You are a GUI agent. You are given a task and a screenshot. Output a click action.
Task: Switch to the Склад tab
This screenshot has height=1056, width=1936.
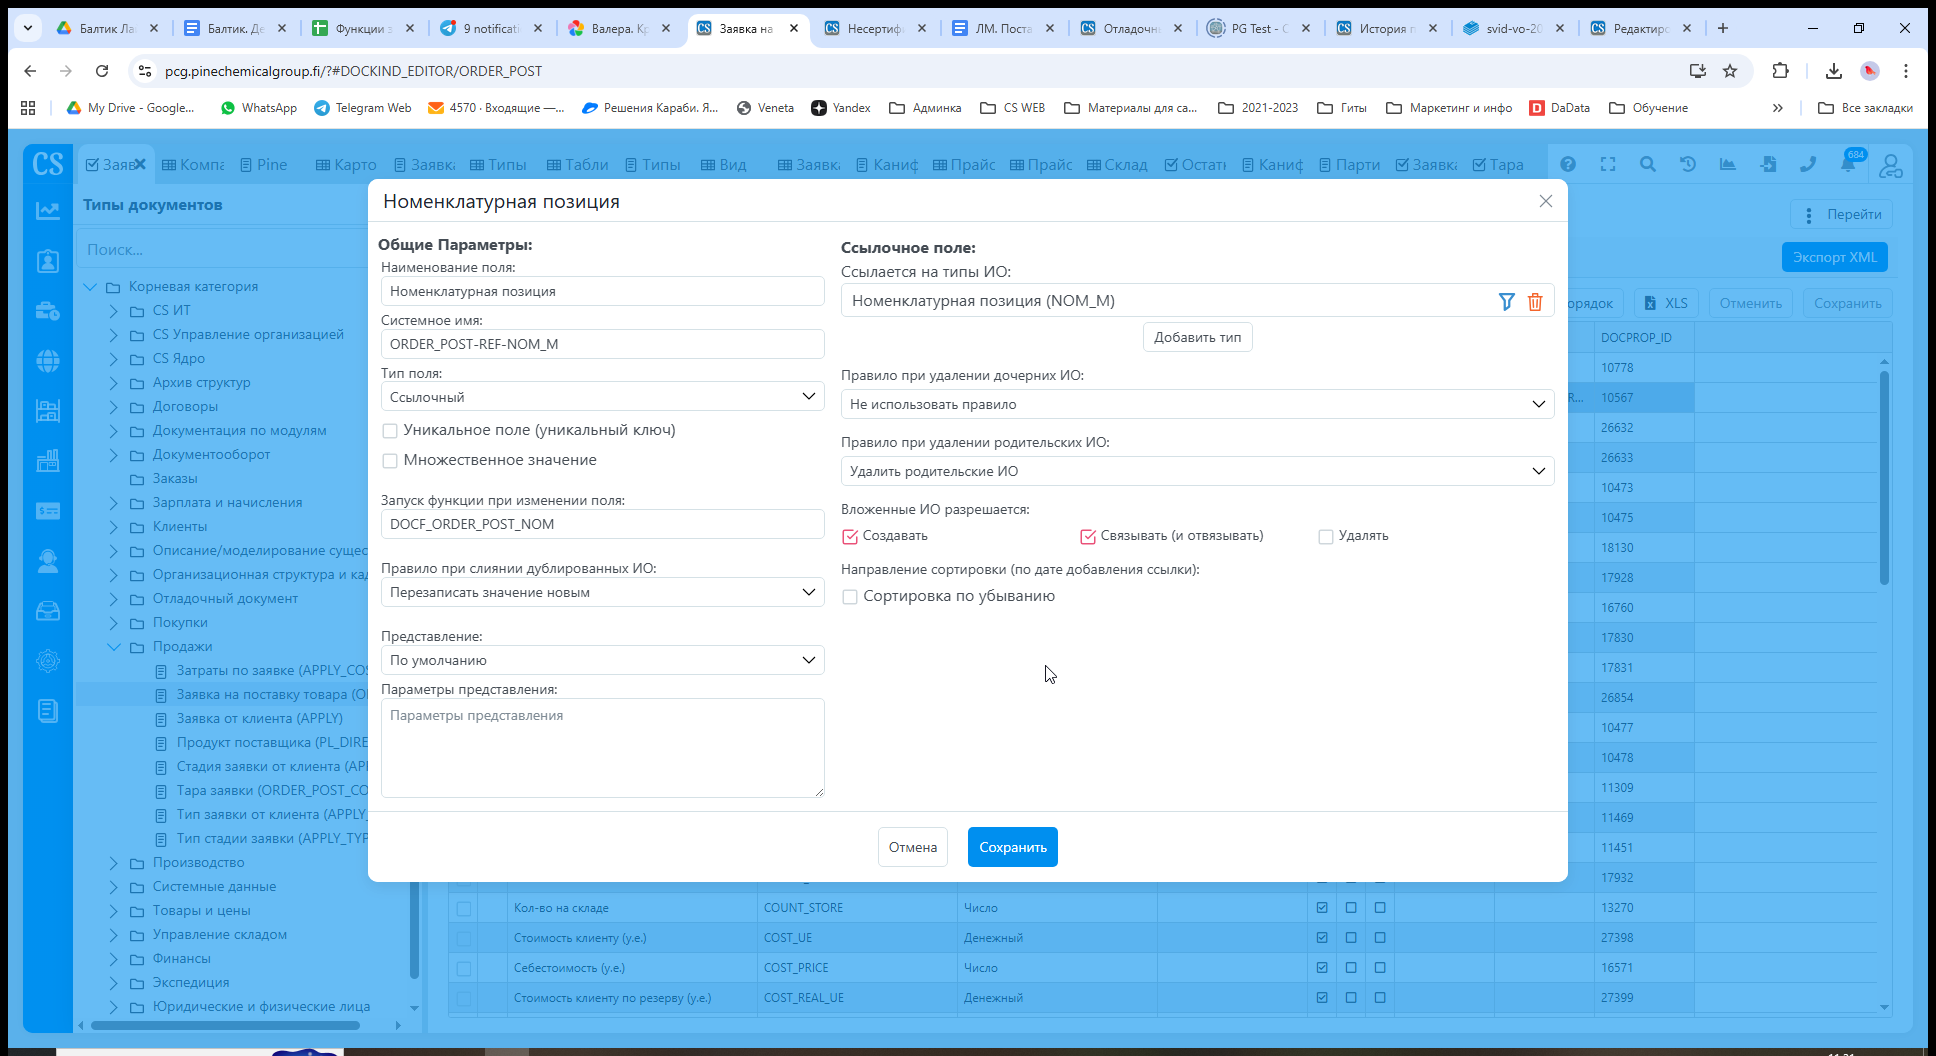coord(1117,165)
